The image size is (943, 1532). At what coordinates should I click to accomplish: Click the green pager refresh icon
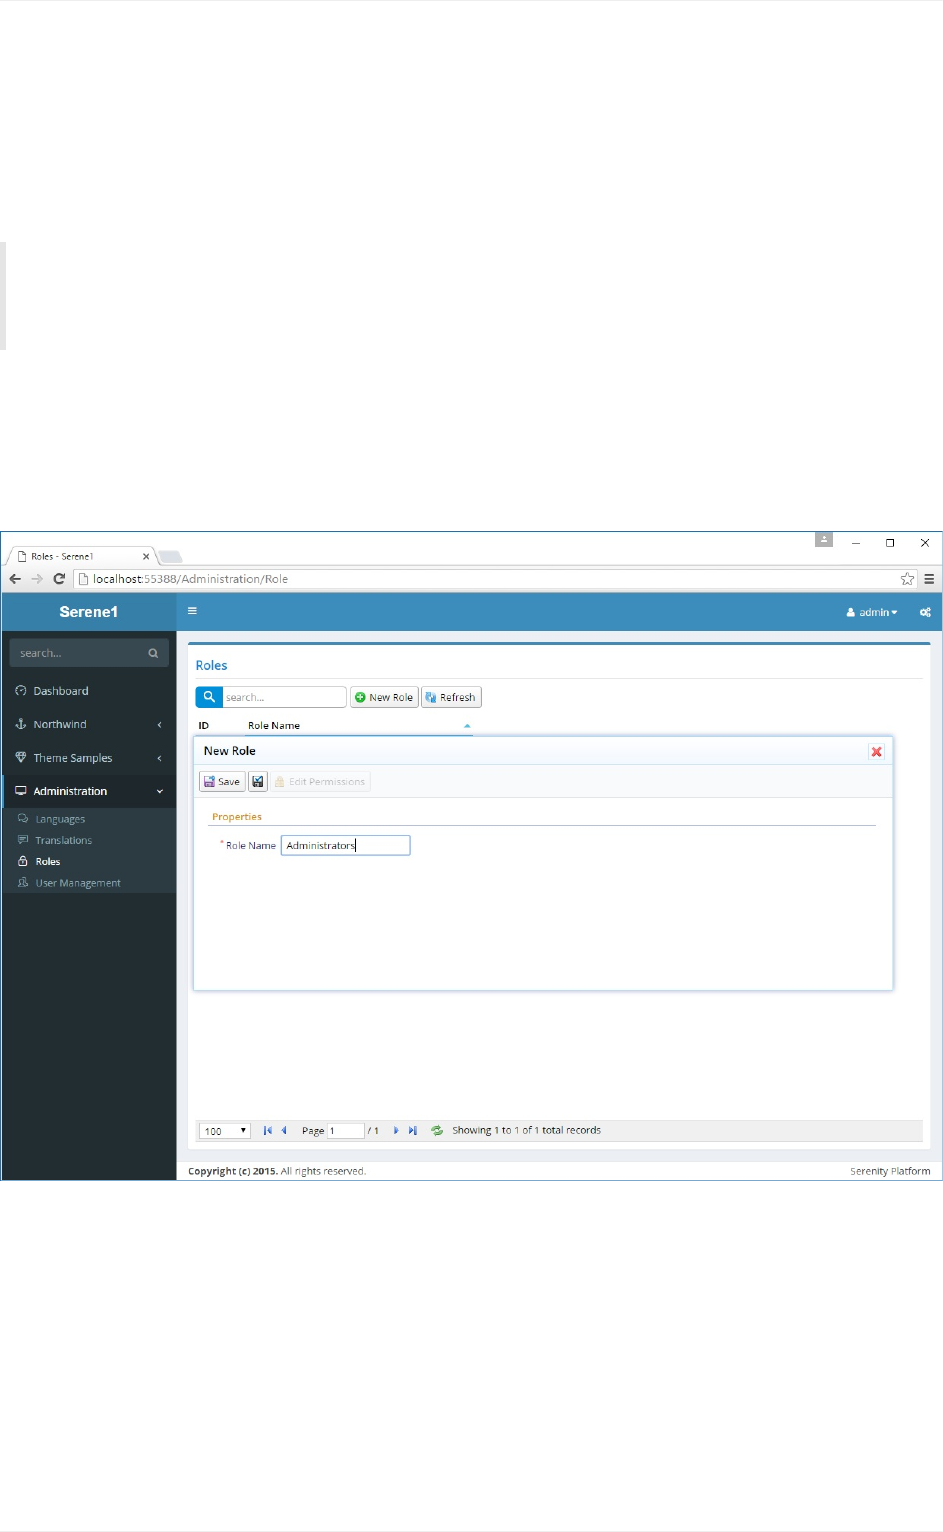(x=437, y=1131)
